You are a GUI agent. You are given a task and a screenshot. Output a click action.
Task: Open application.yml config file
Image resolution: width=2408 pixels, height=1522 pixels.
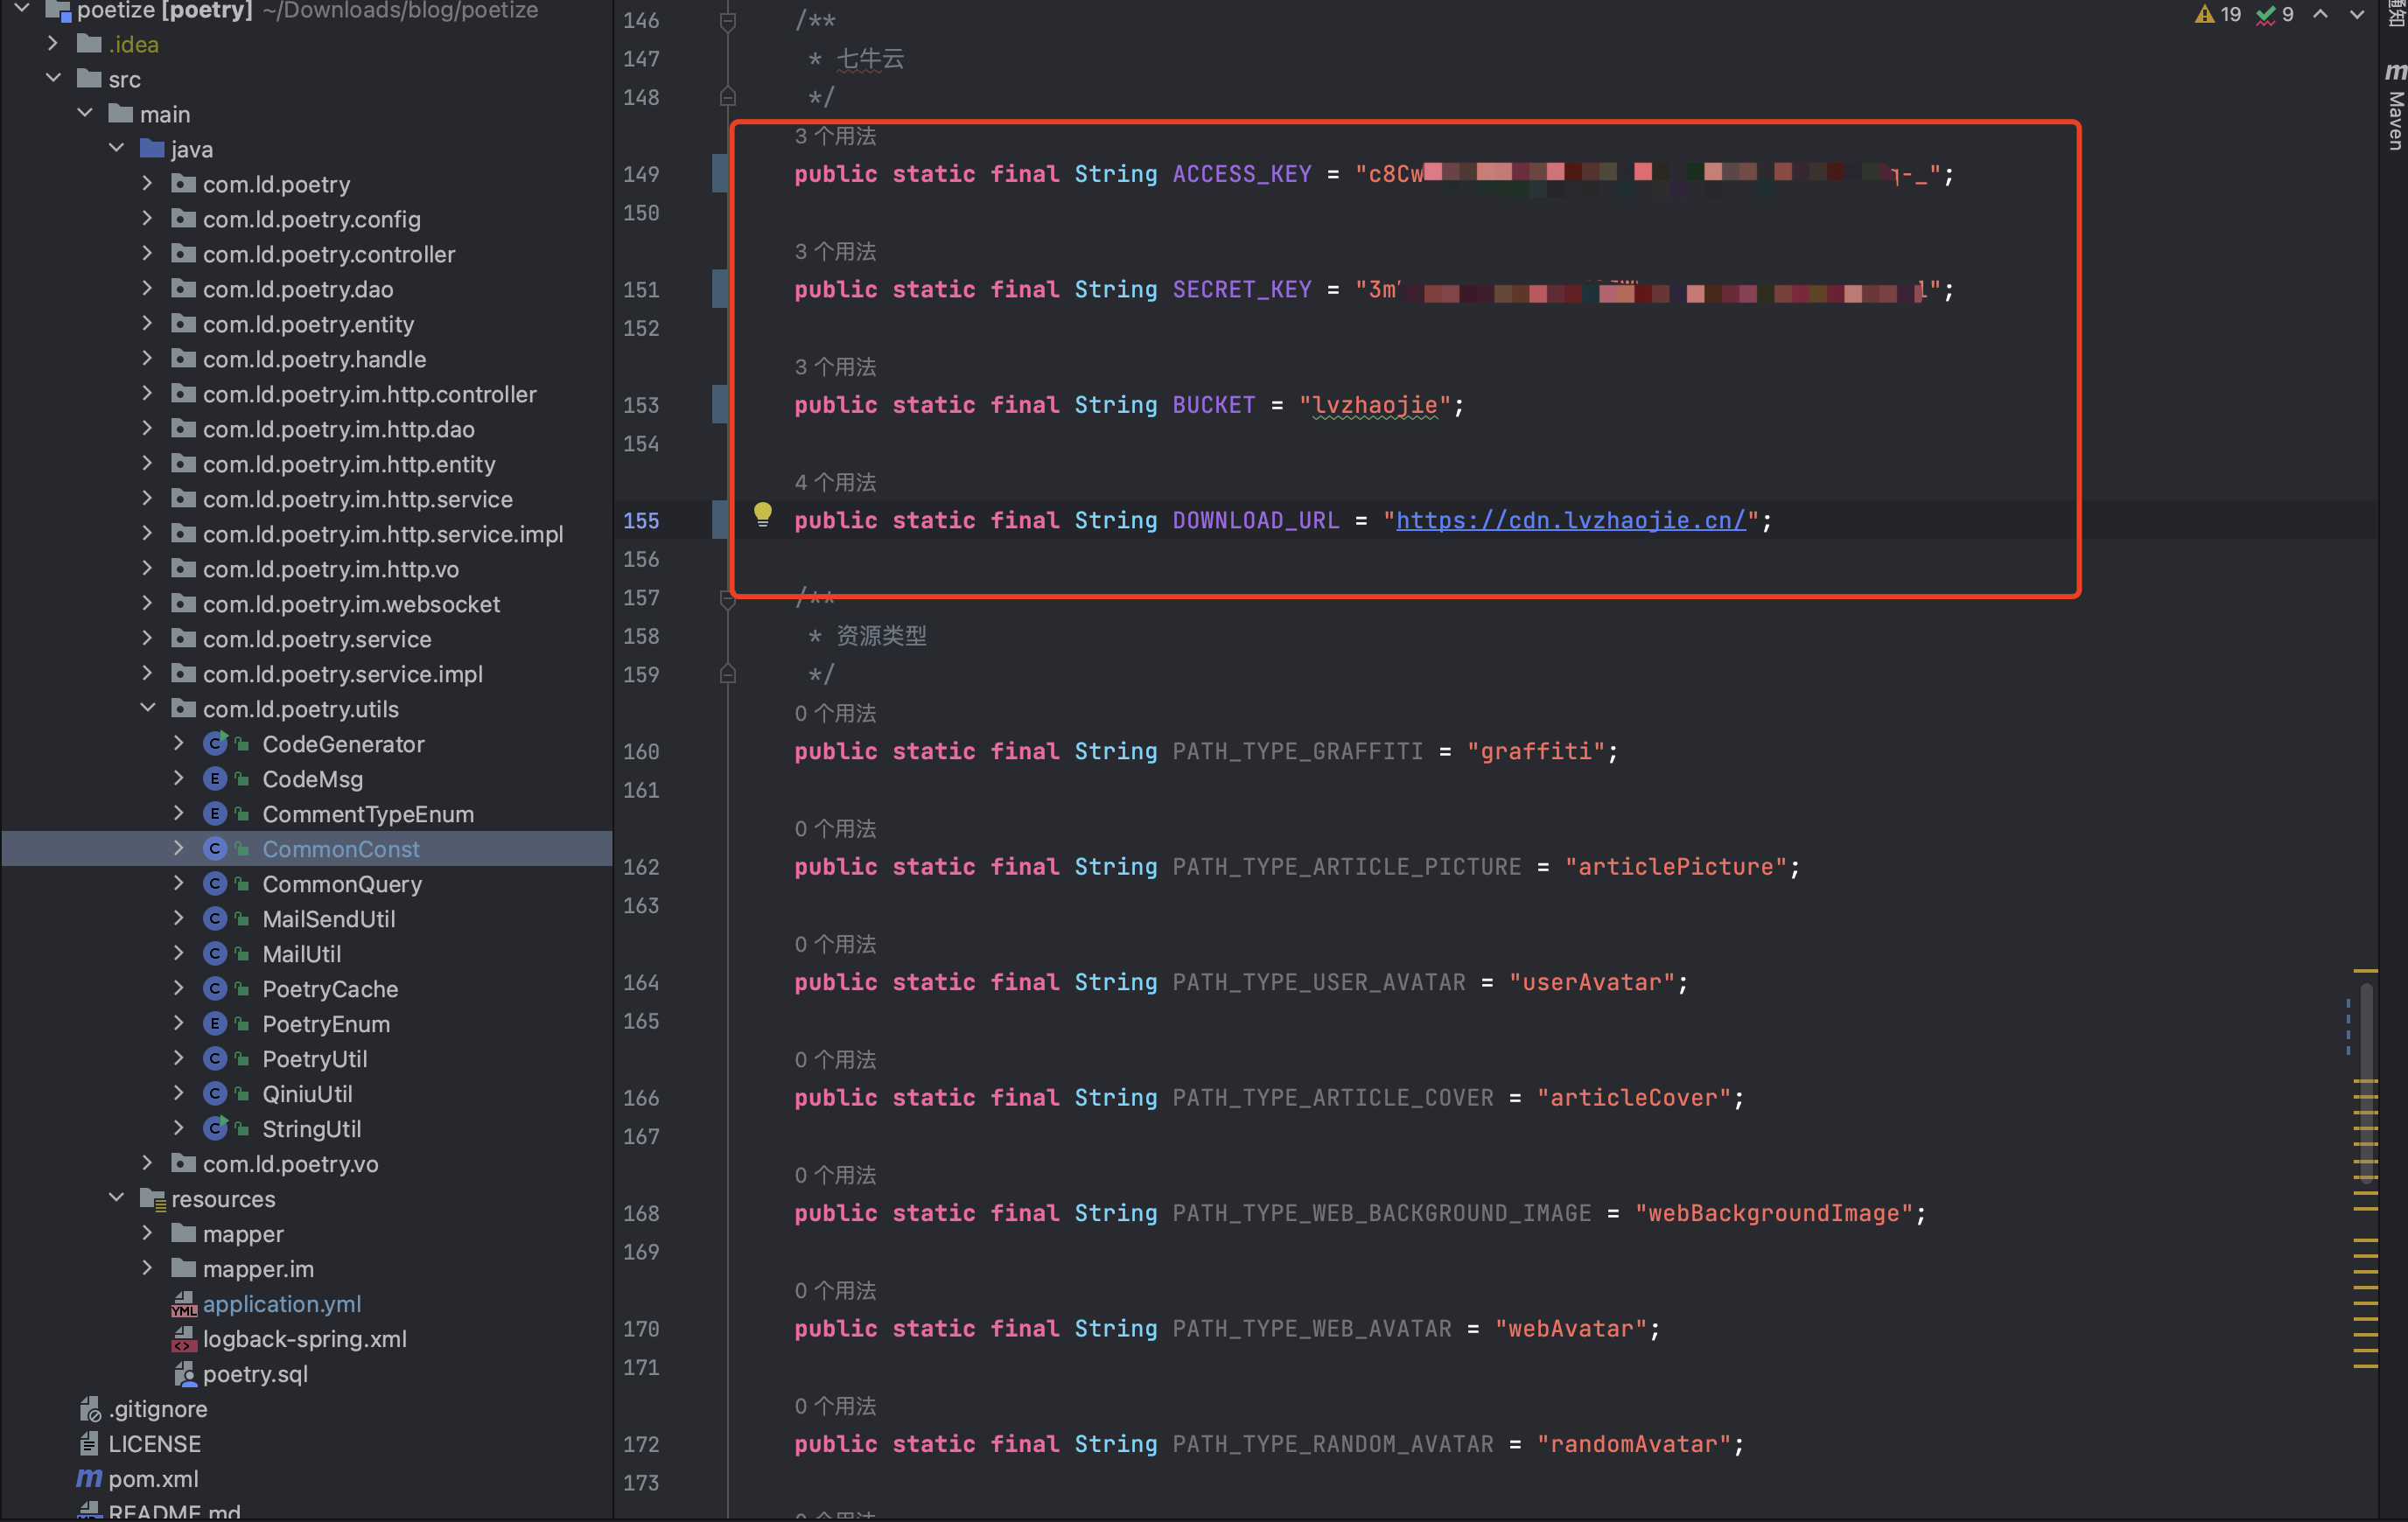coord(281,1303)
